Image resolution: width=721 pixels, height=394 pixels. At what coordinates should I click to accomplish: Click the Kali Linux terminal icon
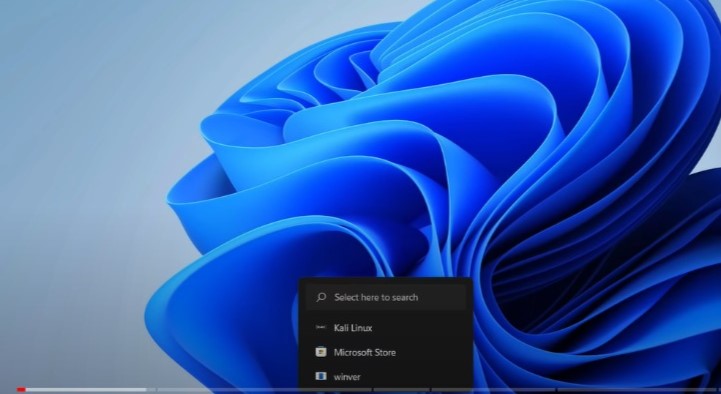320,327
